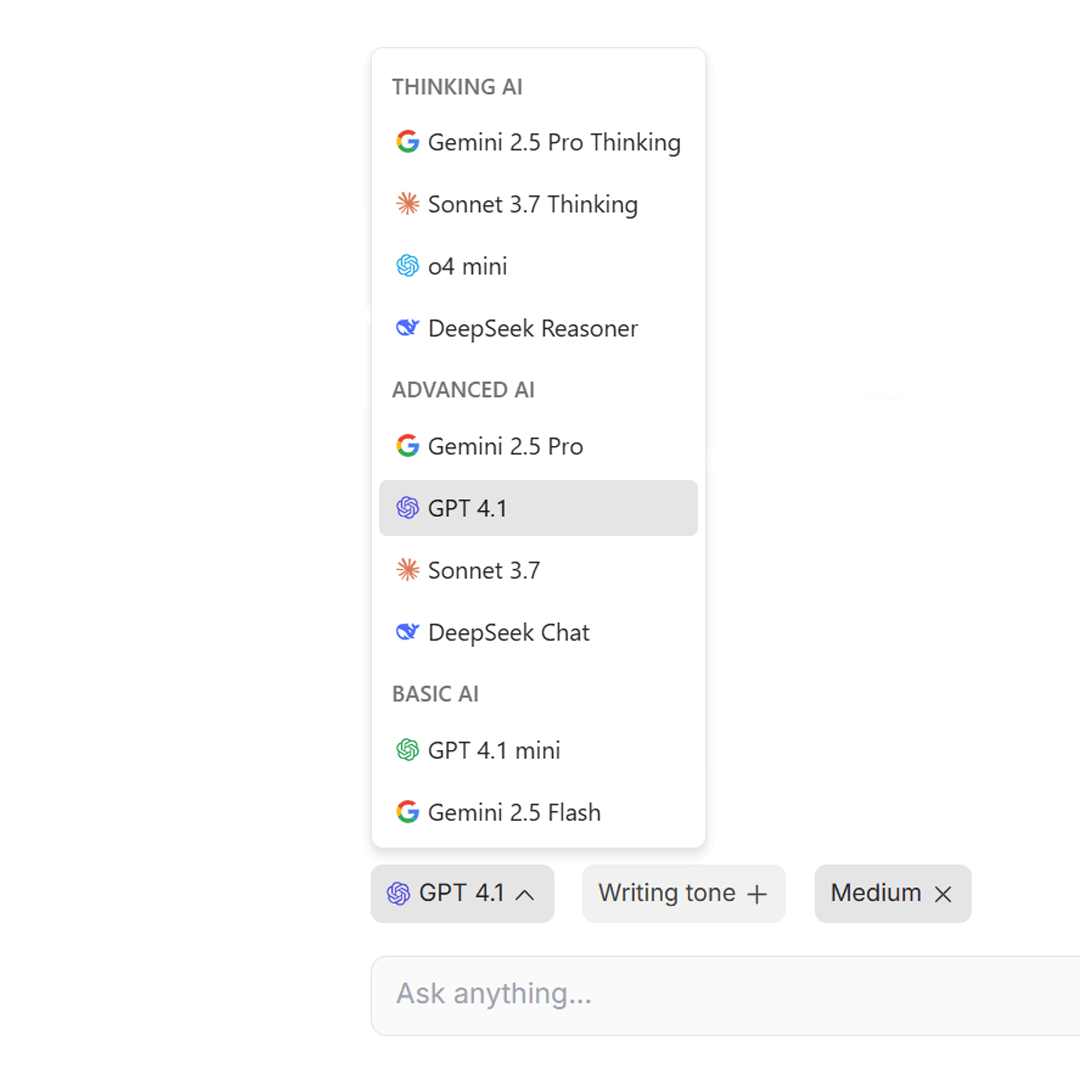Click the OpenAI icon next to o4 mini
Screen dimensions: 1080x1080
point(407,266)
